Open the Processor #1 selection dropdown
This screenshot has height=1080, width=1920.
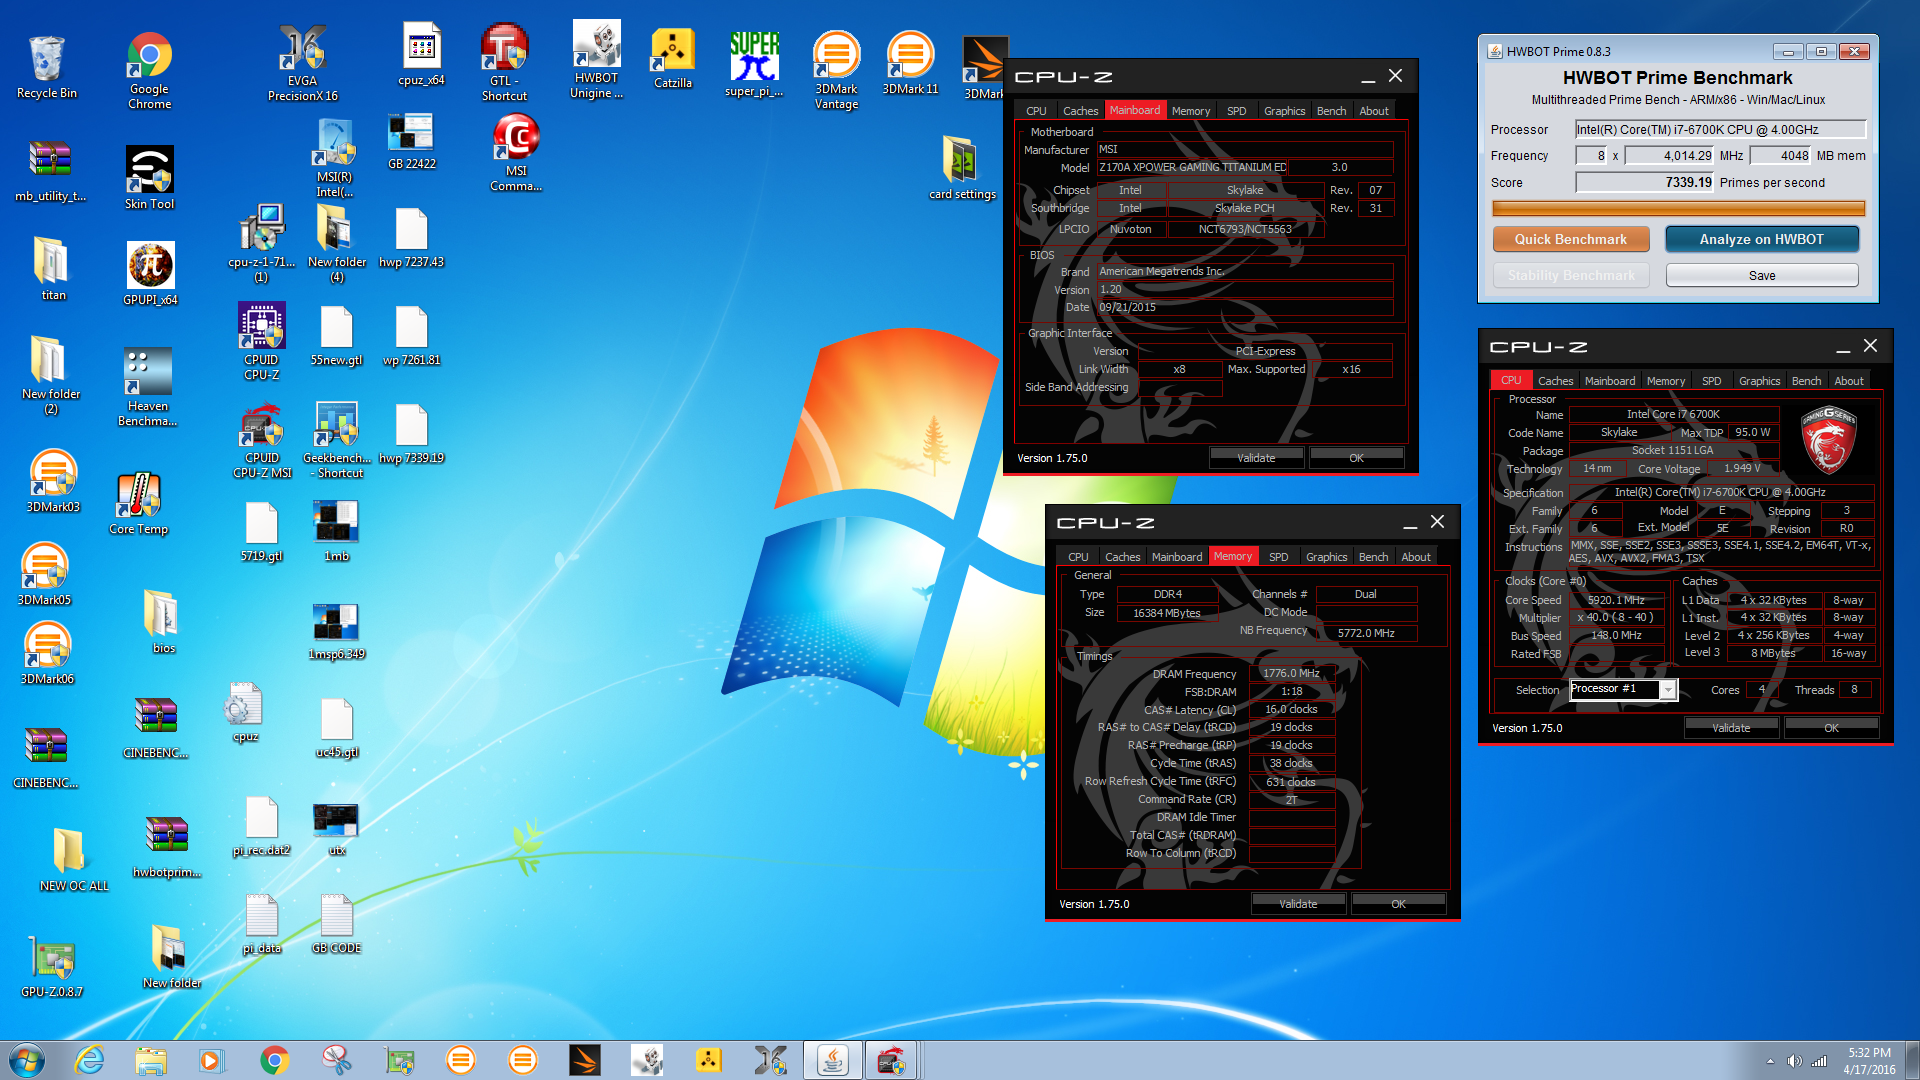(1622, 689)
